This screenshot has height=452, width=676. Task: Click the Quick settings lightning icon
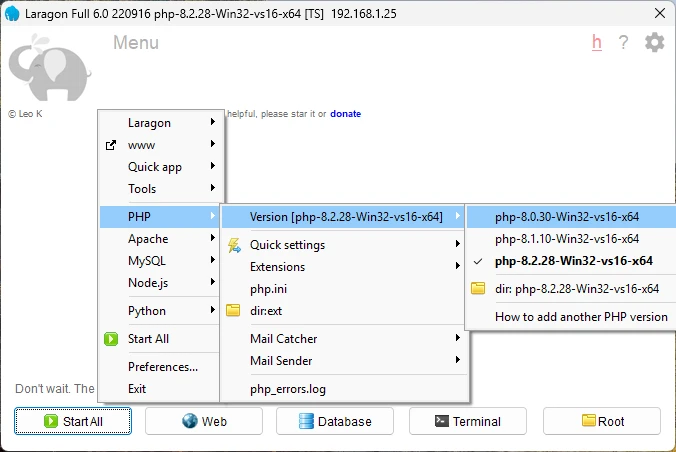point(234,245)
